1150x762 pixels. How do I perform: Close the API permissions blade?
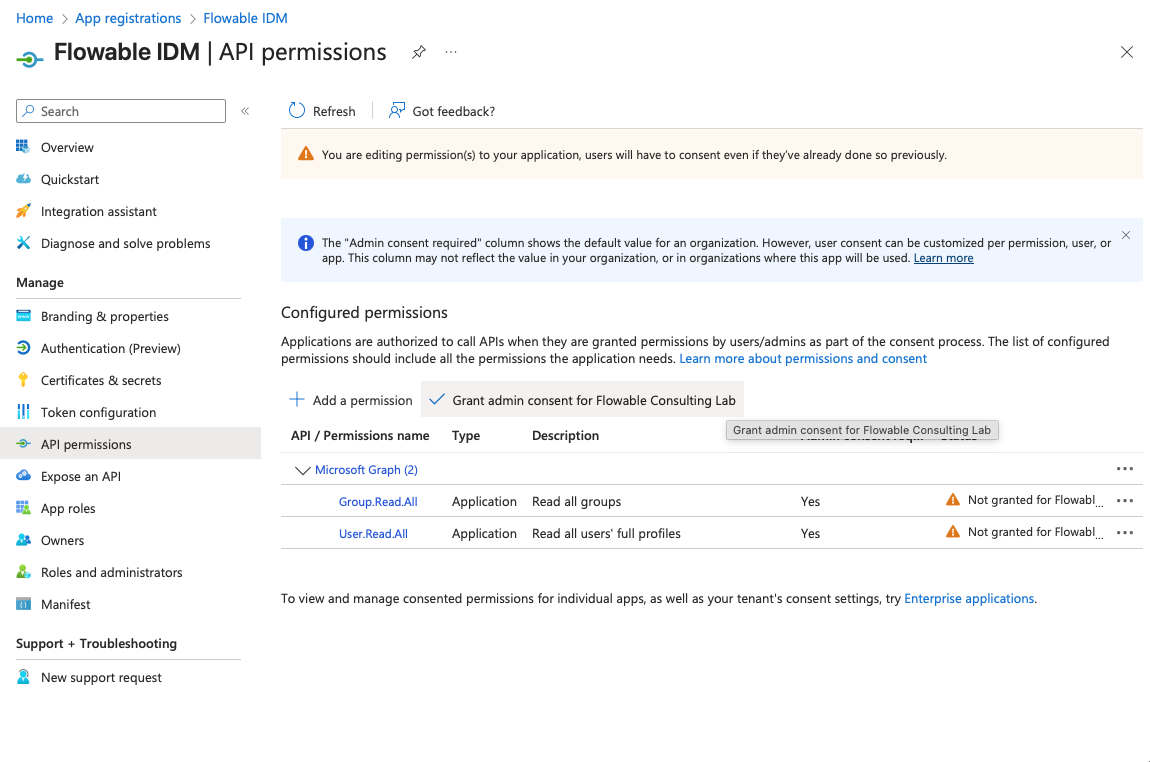pyautogui.click(x=1126, y=52)
